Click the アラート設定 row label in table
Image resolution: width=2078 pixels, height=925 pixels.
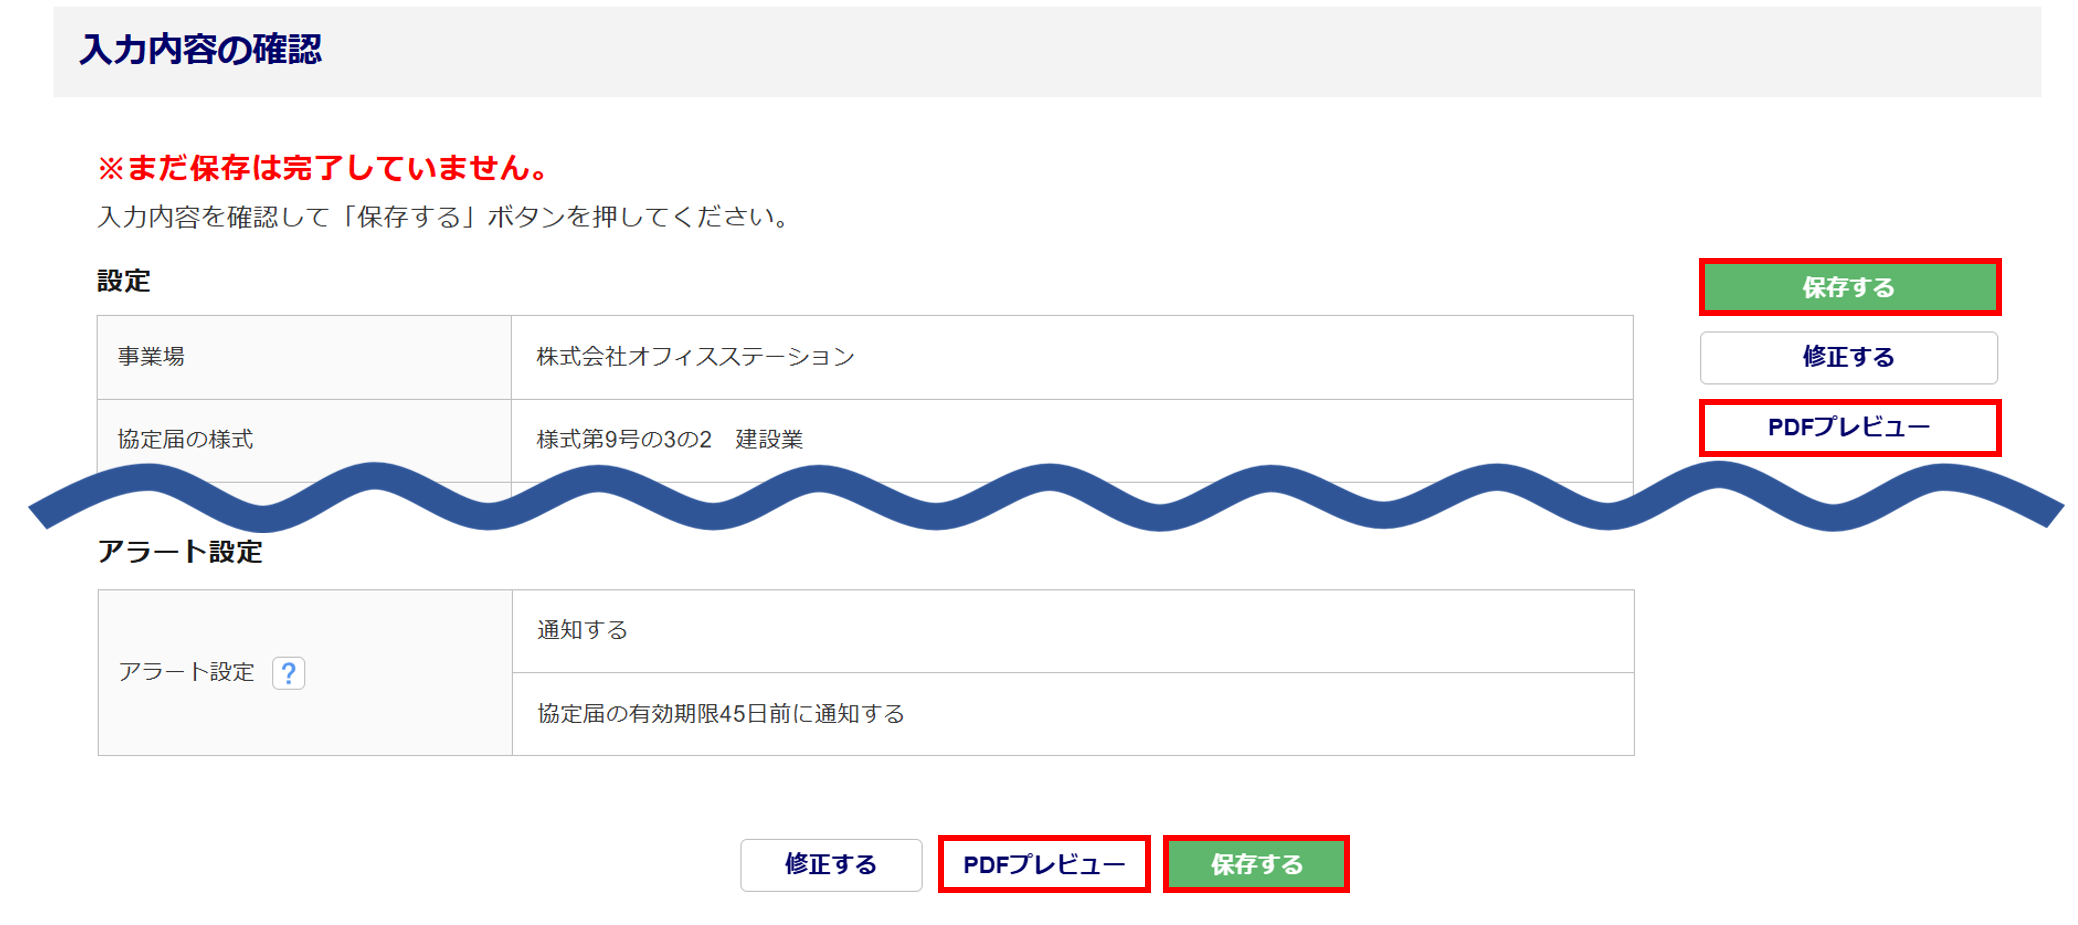click(x=187, y=672)
